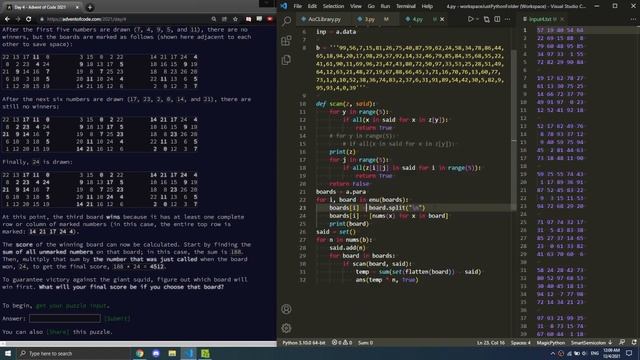Click the horizontal scrollbar in browser page
The height and width of the screenshot is (360, 640).
(138, 344)
